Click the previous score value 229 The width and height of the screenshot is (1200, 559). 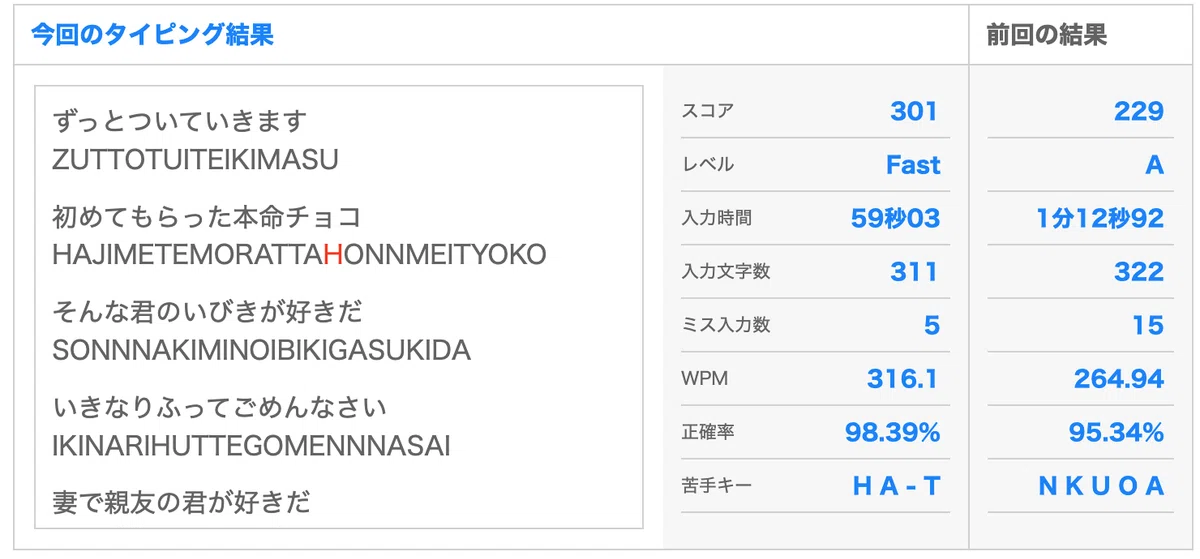click(x=1139, y=111)
